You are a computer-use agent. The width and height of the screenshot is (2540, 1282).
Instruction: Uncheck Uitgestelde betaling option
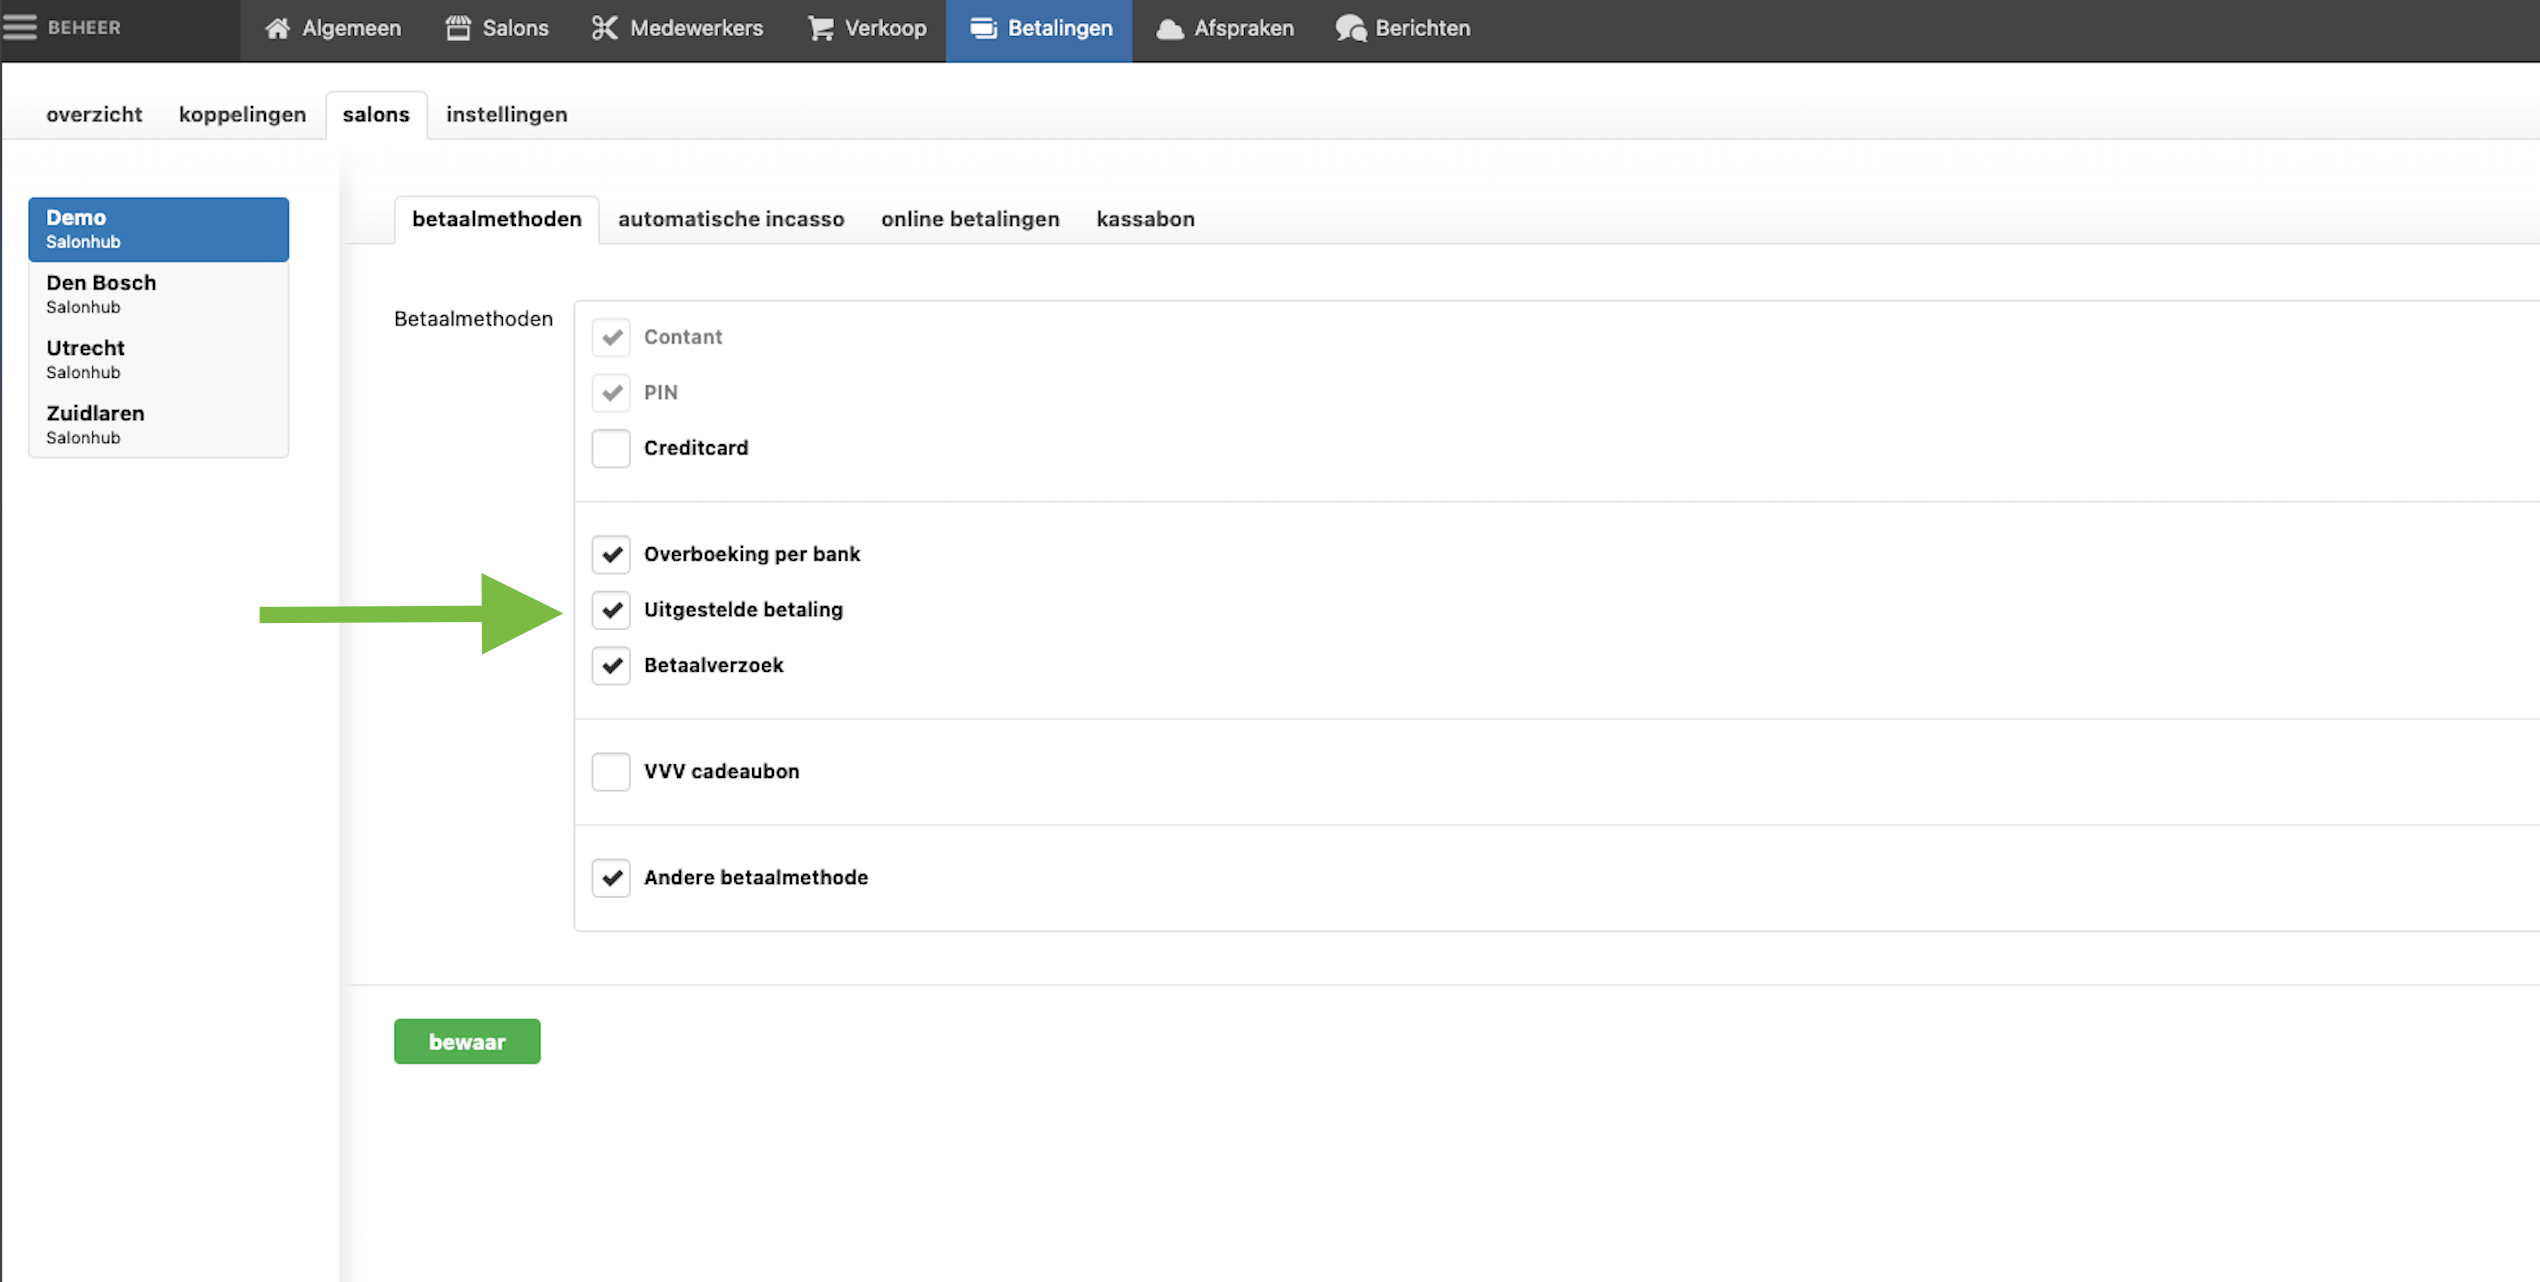(611, 610)
